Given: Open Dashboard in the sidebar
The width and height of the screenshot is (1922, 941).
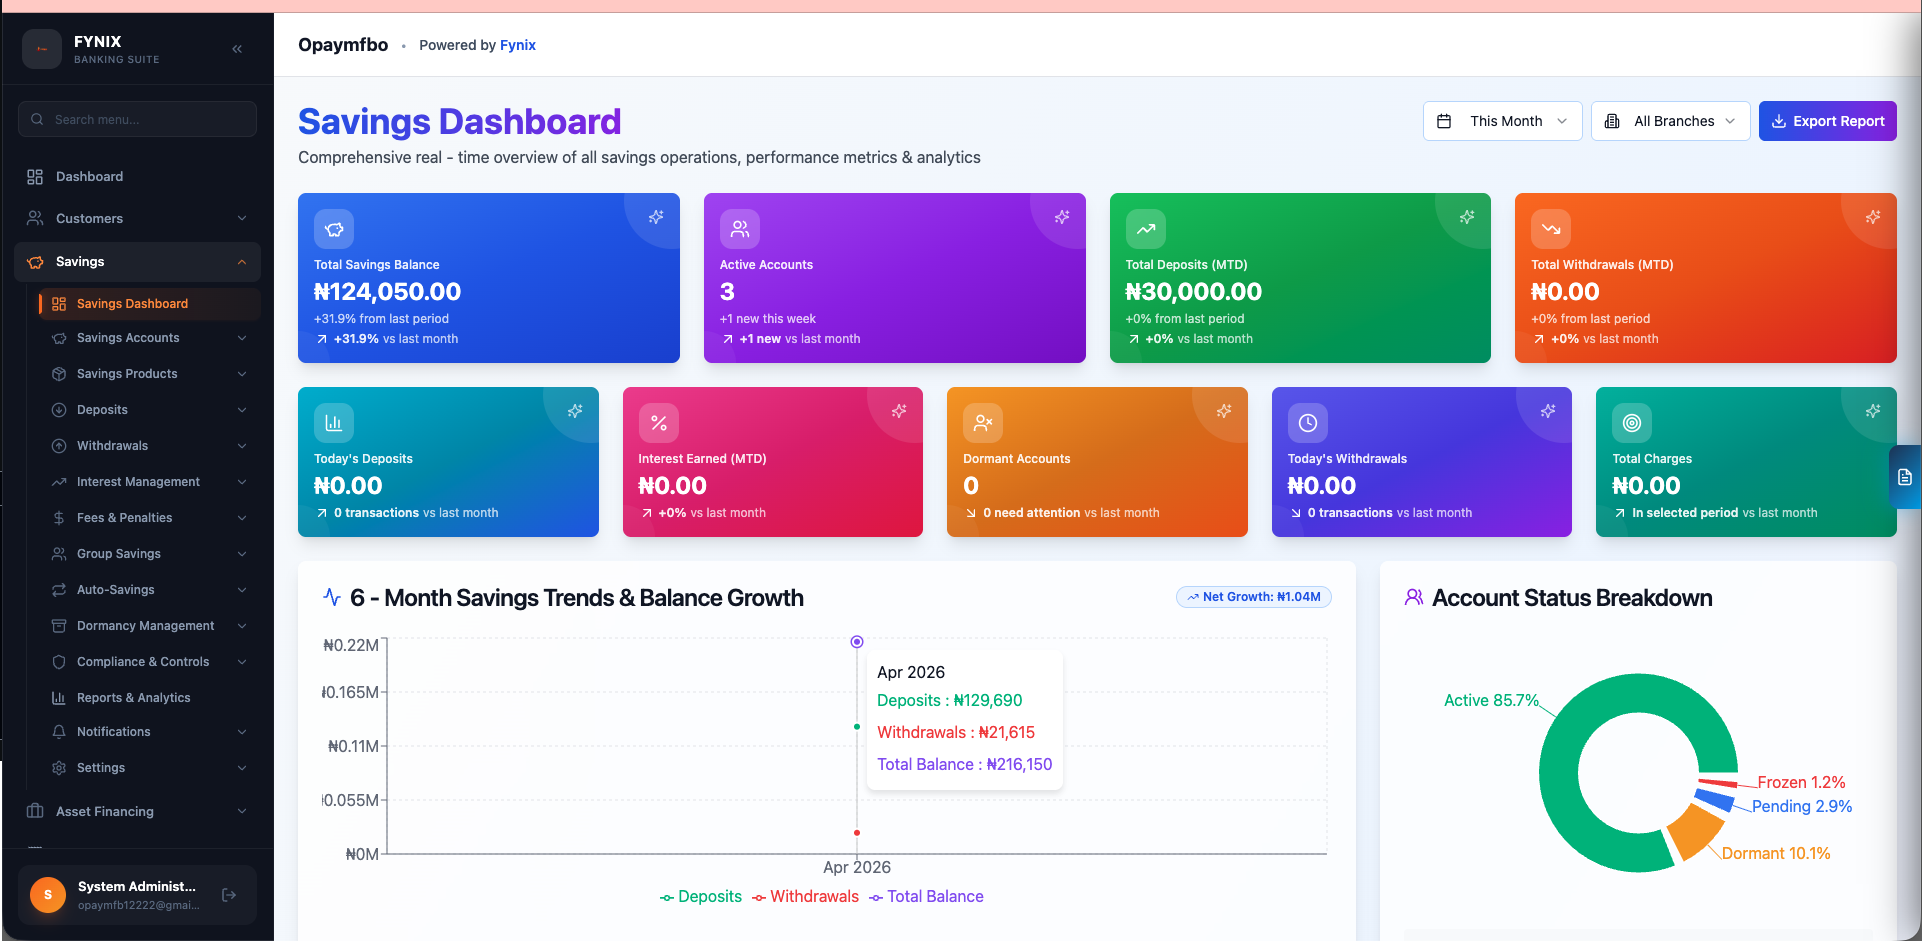Looking at the screenshot, I should coord(137,176).
